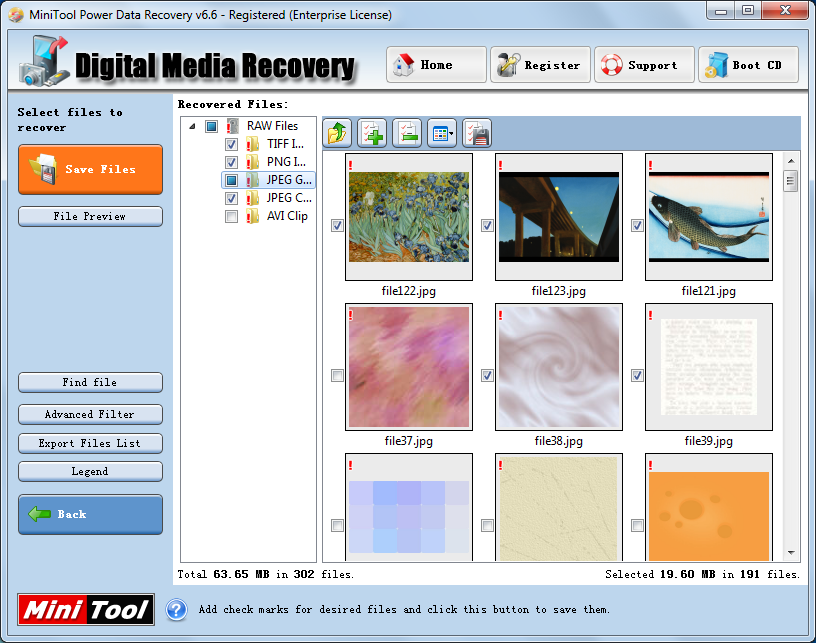Toggle the RAW Files checkbox
The width and height of the screenshot is (816, 643).
(x=211, y=126)
